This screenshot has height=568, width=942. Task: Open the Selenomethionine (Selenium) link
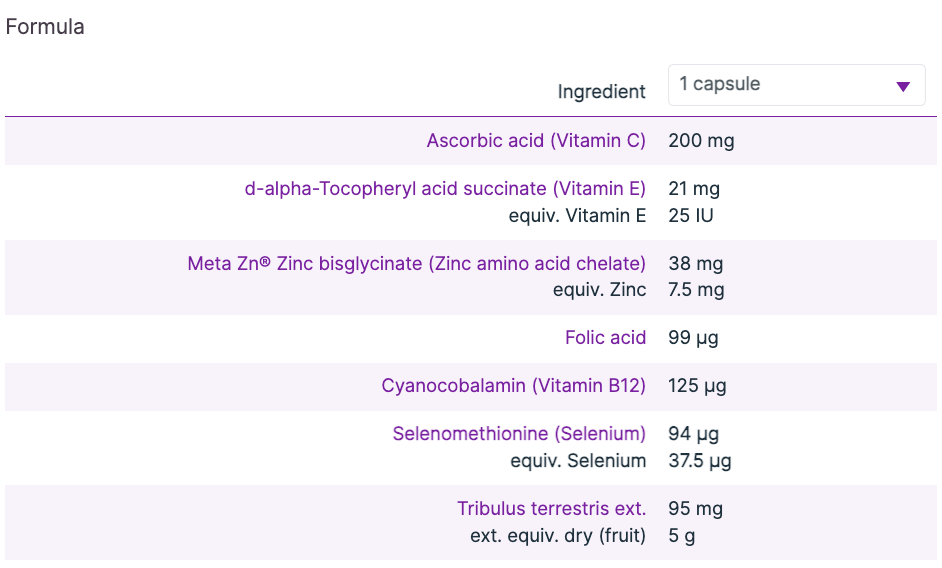pyautogui.click(x=519, y=434)
